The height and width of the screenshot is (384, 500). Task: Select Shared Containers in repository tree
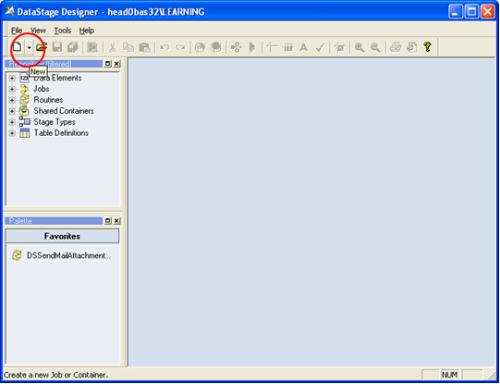click(64, 111)
